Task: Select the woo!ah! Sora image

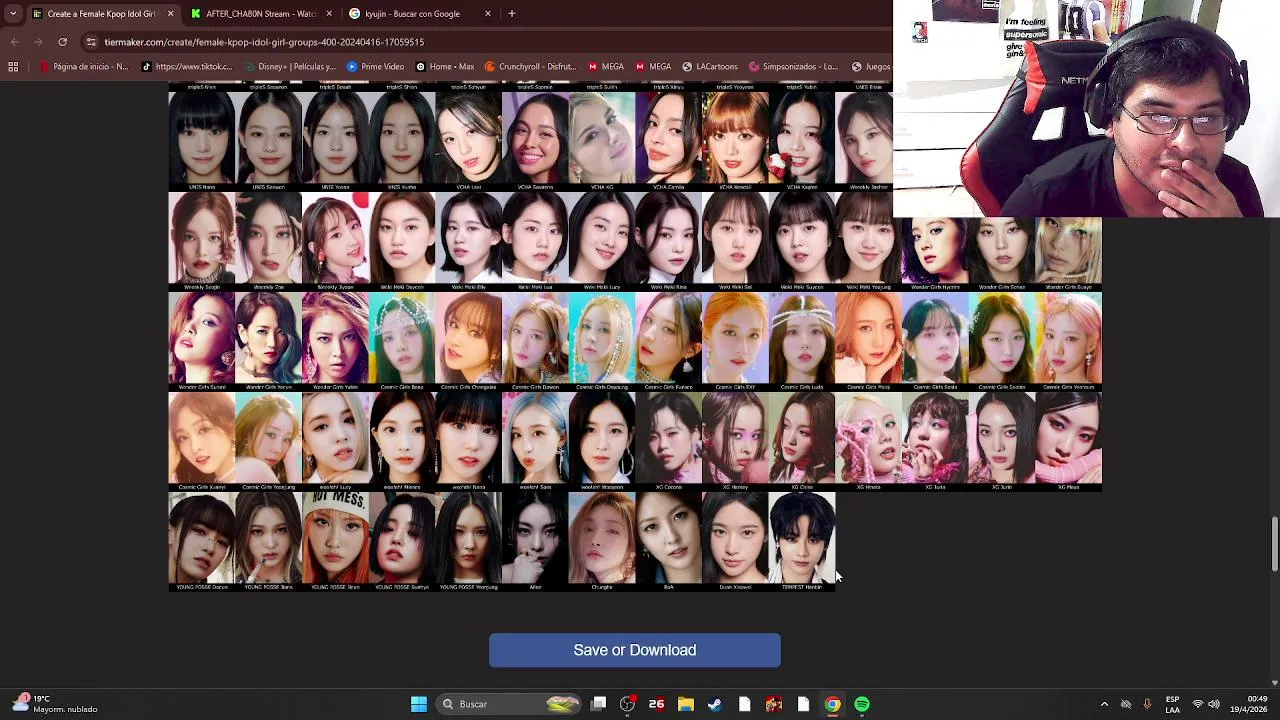Action: pos(535,441)
